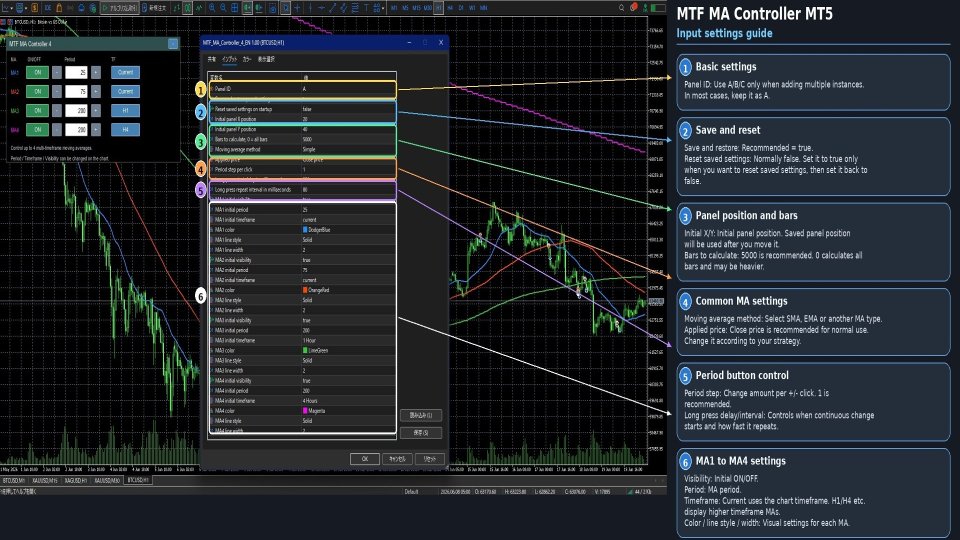
Task: Increase MA1 period with plus button
Action: pyautogui.click(x=96, y=72)
